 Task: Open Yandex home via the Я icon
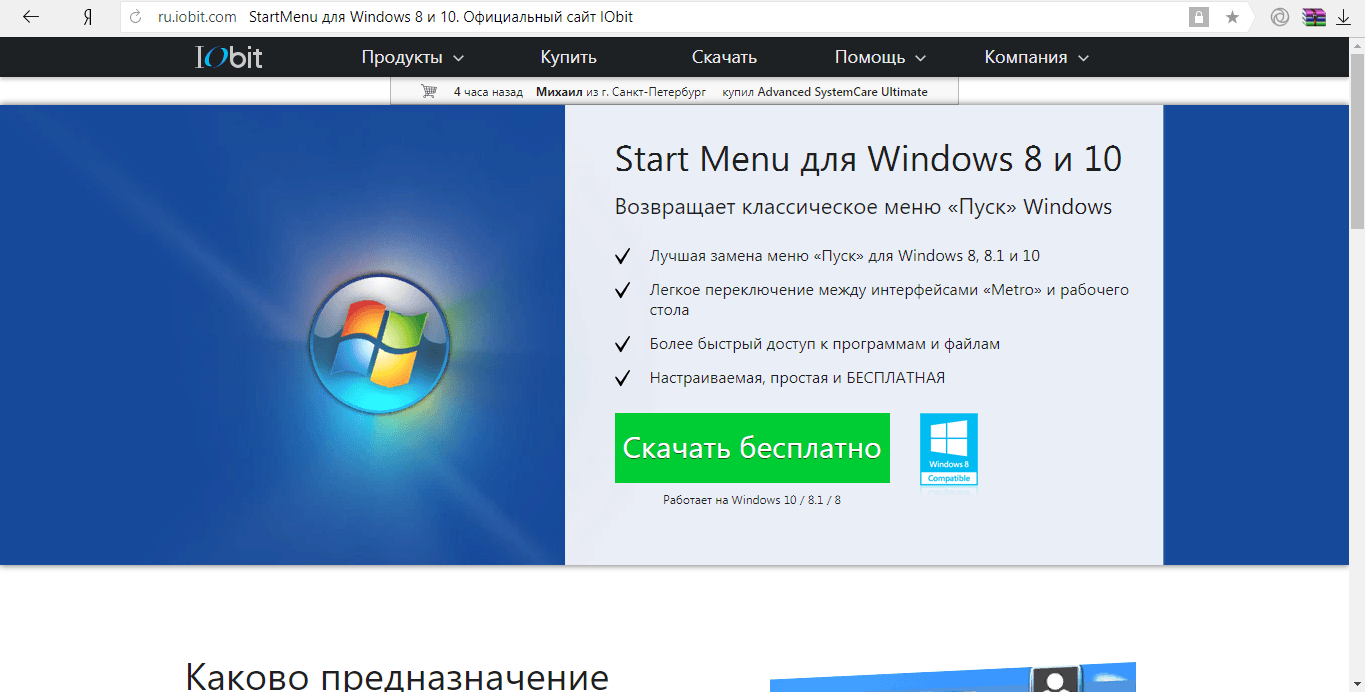(x=87, y=17)
